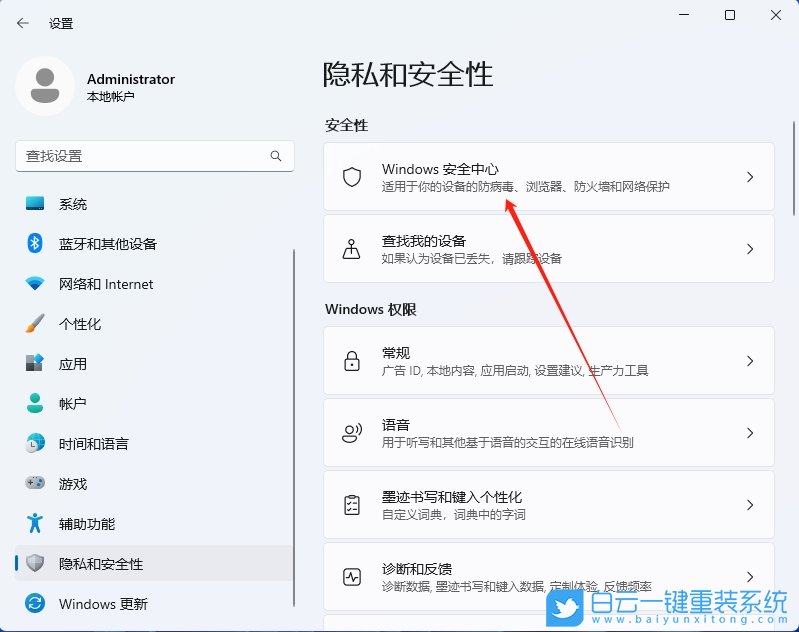Click the Windows 更新 sync icon
This screenshot has width=799, height=632.
pyautogui.click(x=35, y=603)
